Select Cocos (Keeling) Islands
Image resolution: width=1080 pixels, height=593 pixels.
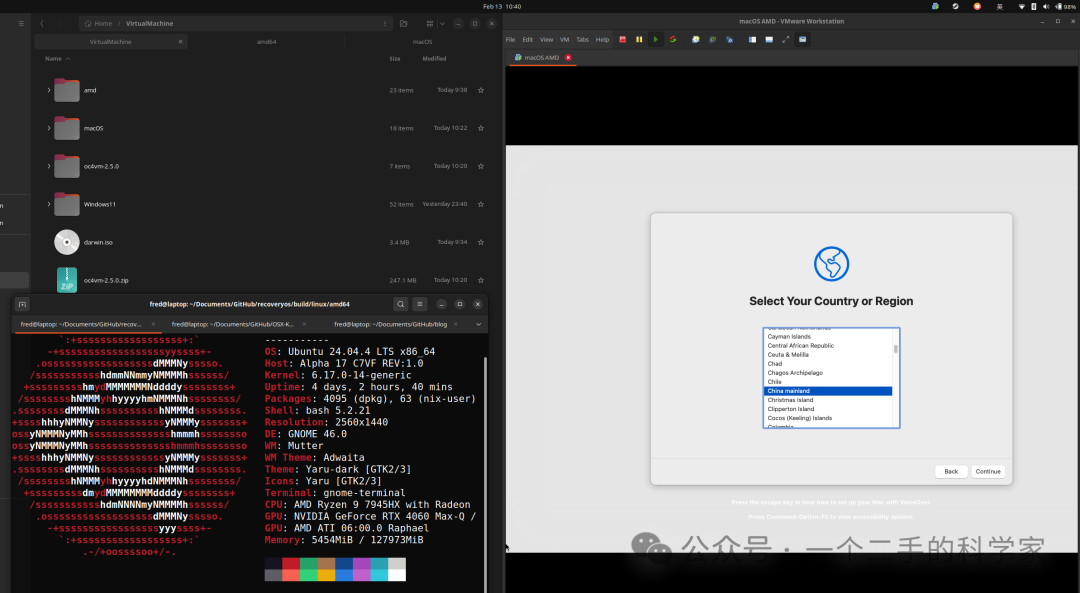tap(828, 418)
